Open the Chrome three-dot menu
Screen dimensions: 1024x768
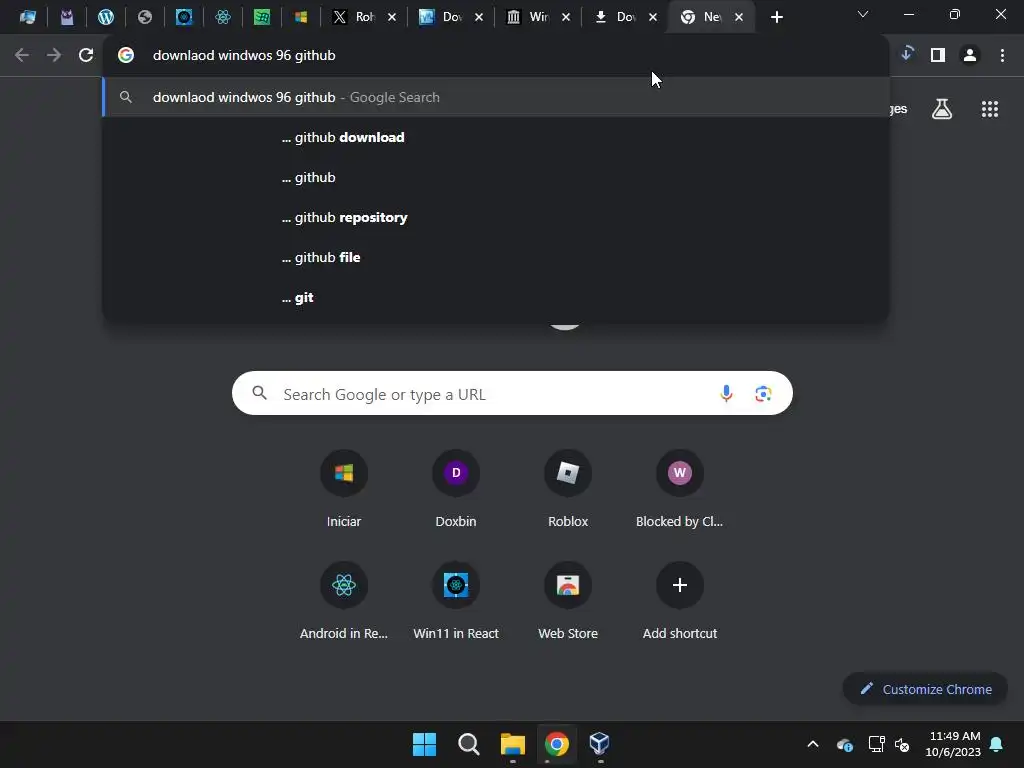click(1002, 56)
